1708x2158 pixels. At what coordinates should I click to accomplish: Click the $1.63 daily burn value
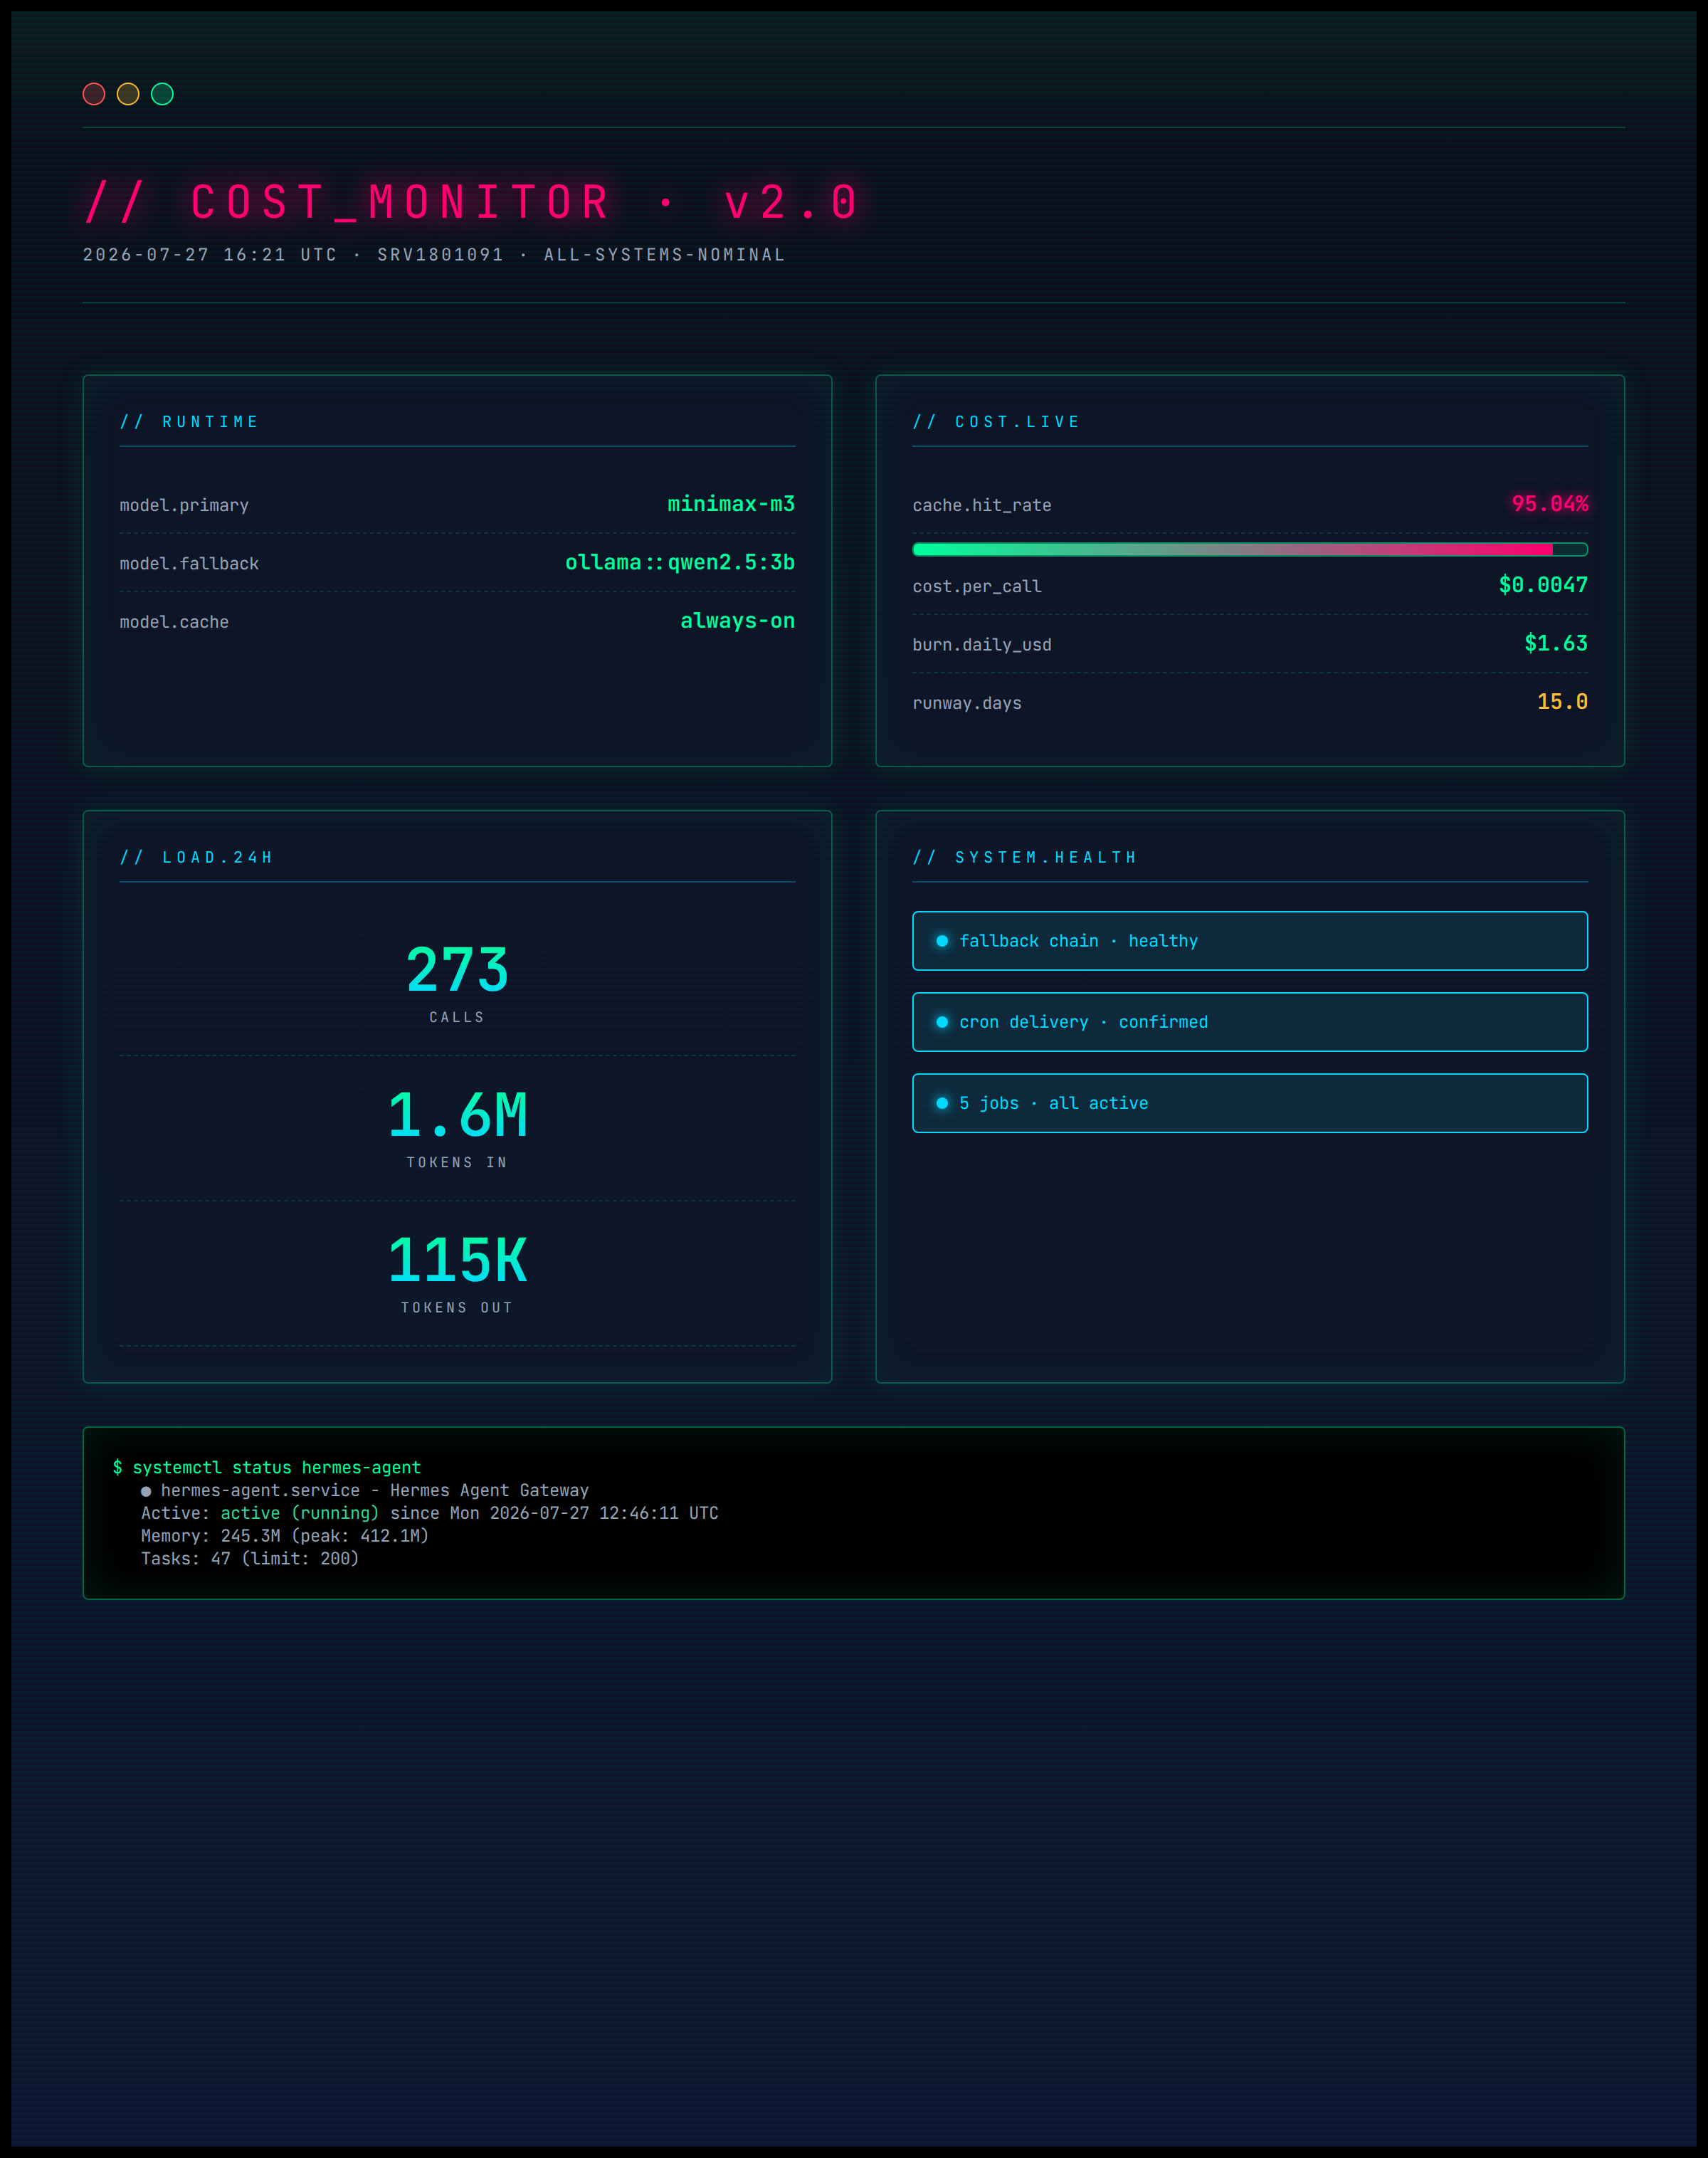(1556, 643)
